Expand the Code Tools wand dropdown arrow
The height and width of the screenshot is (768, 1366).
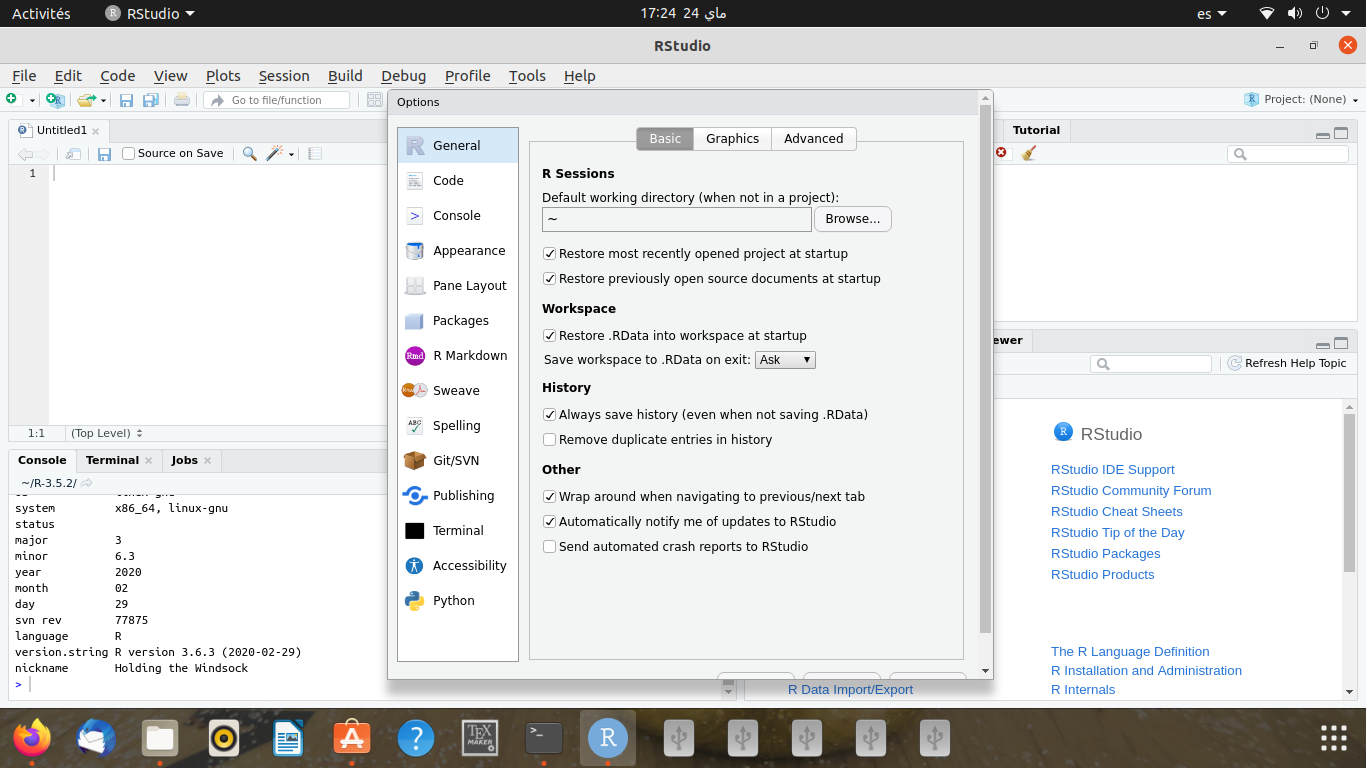click(x=291, y=154)
